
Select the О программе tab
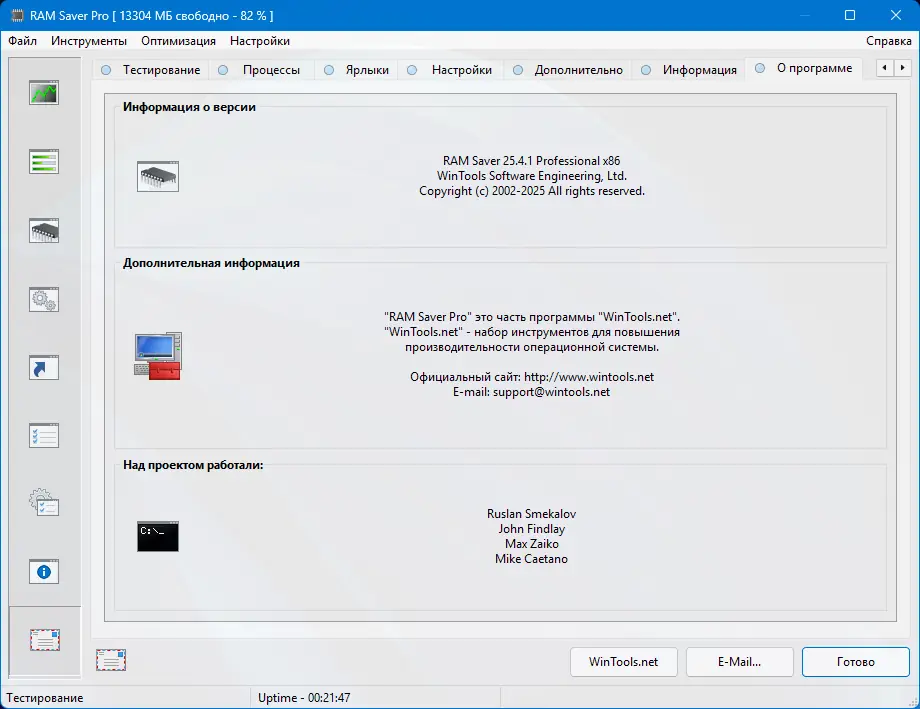point(804,68)
